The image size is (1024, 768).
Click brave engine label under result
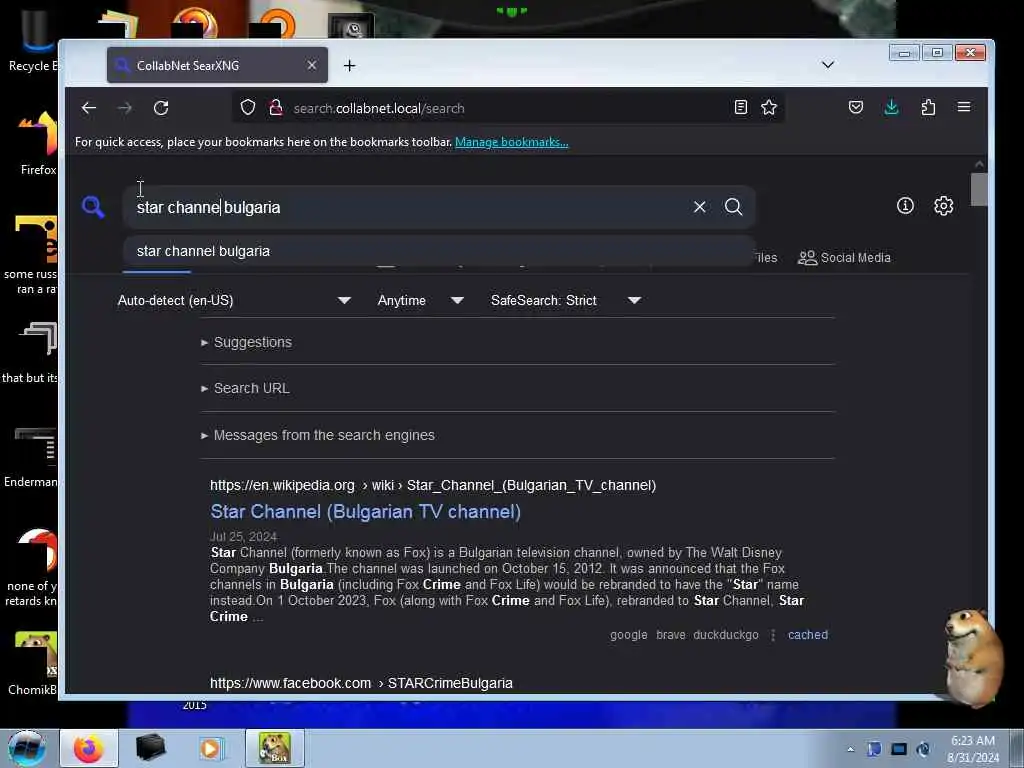click(x=671, y=635)
